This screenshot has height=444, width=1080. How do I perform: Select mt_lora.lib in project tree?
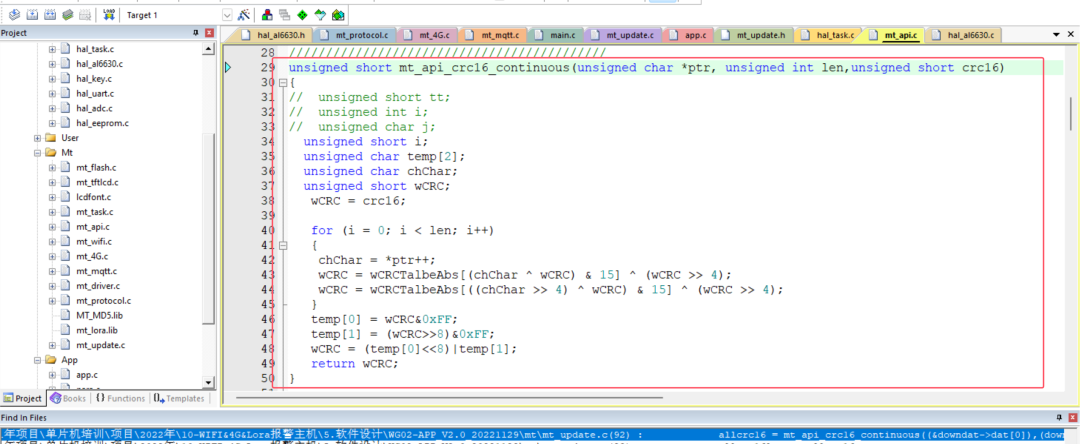(x=96, y=330)
